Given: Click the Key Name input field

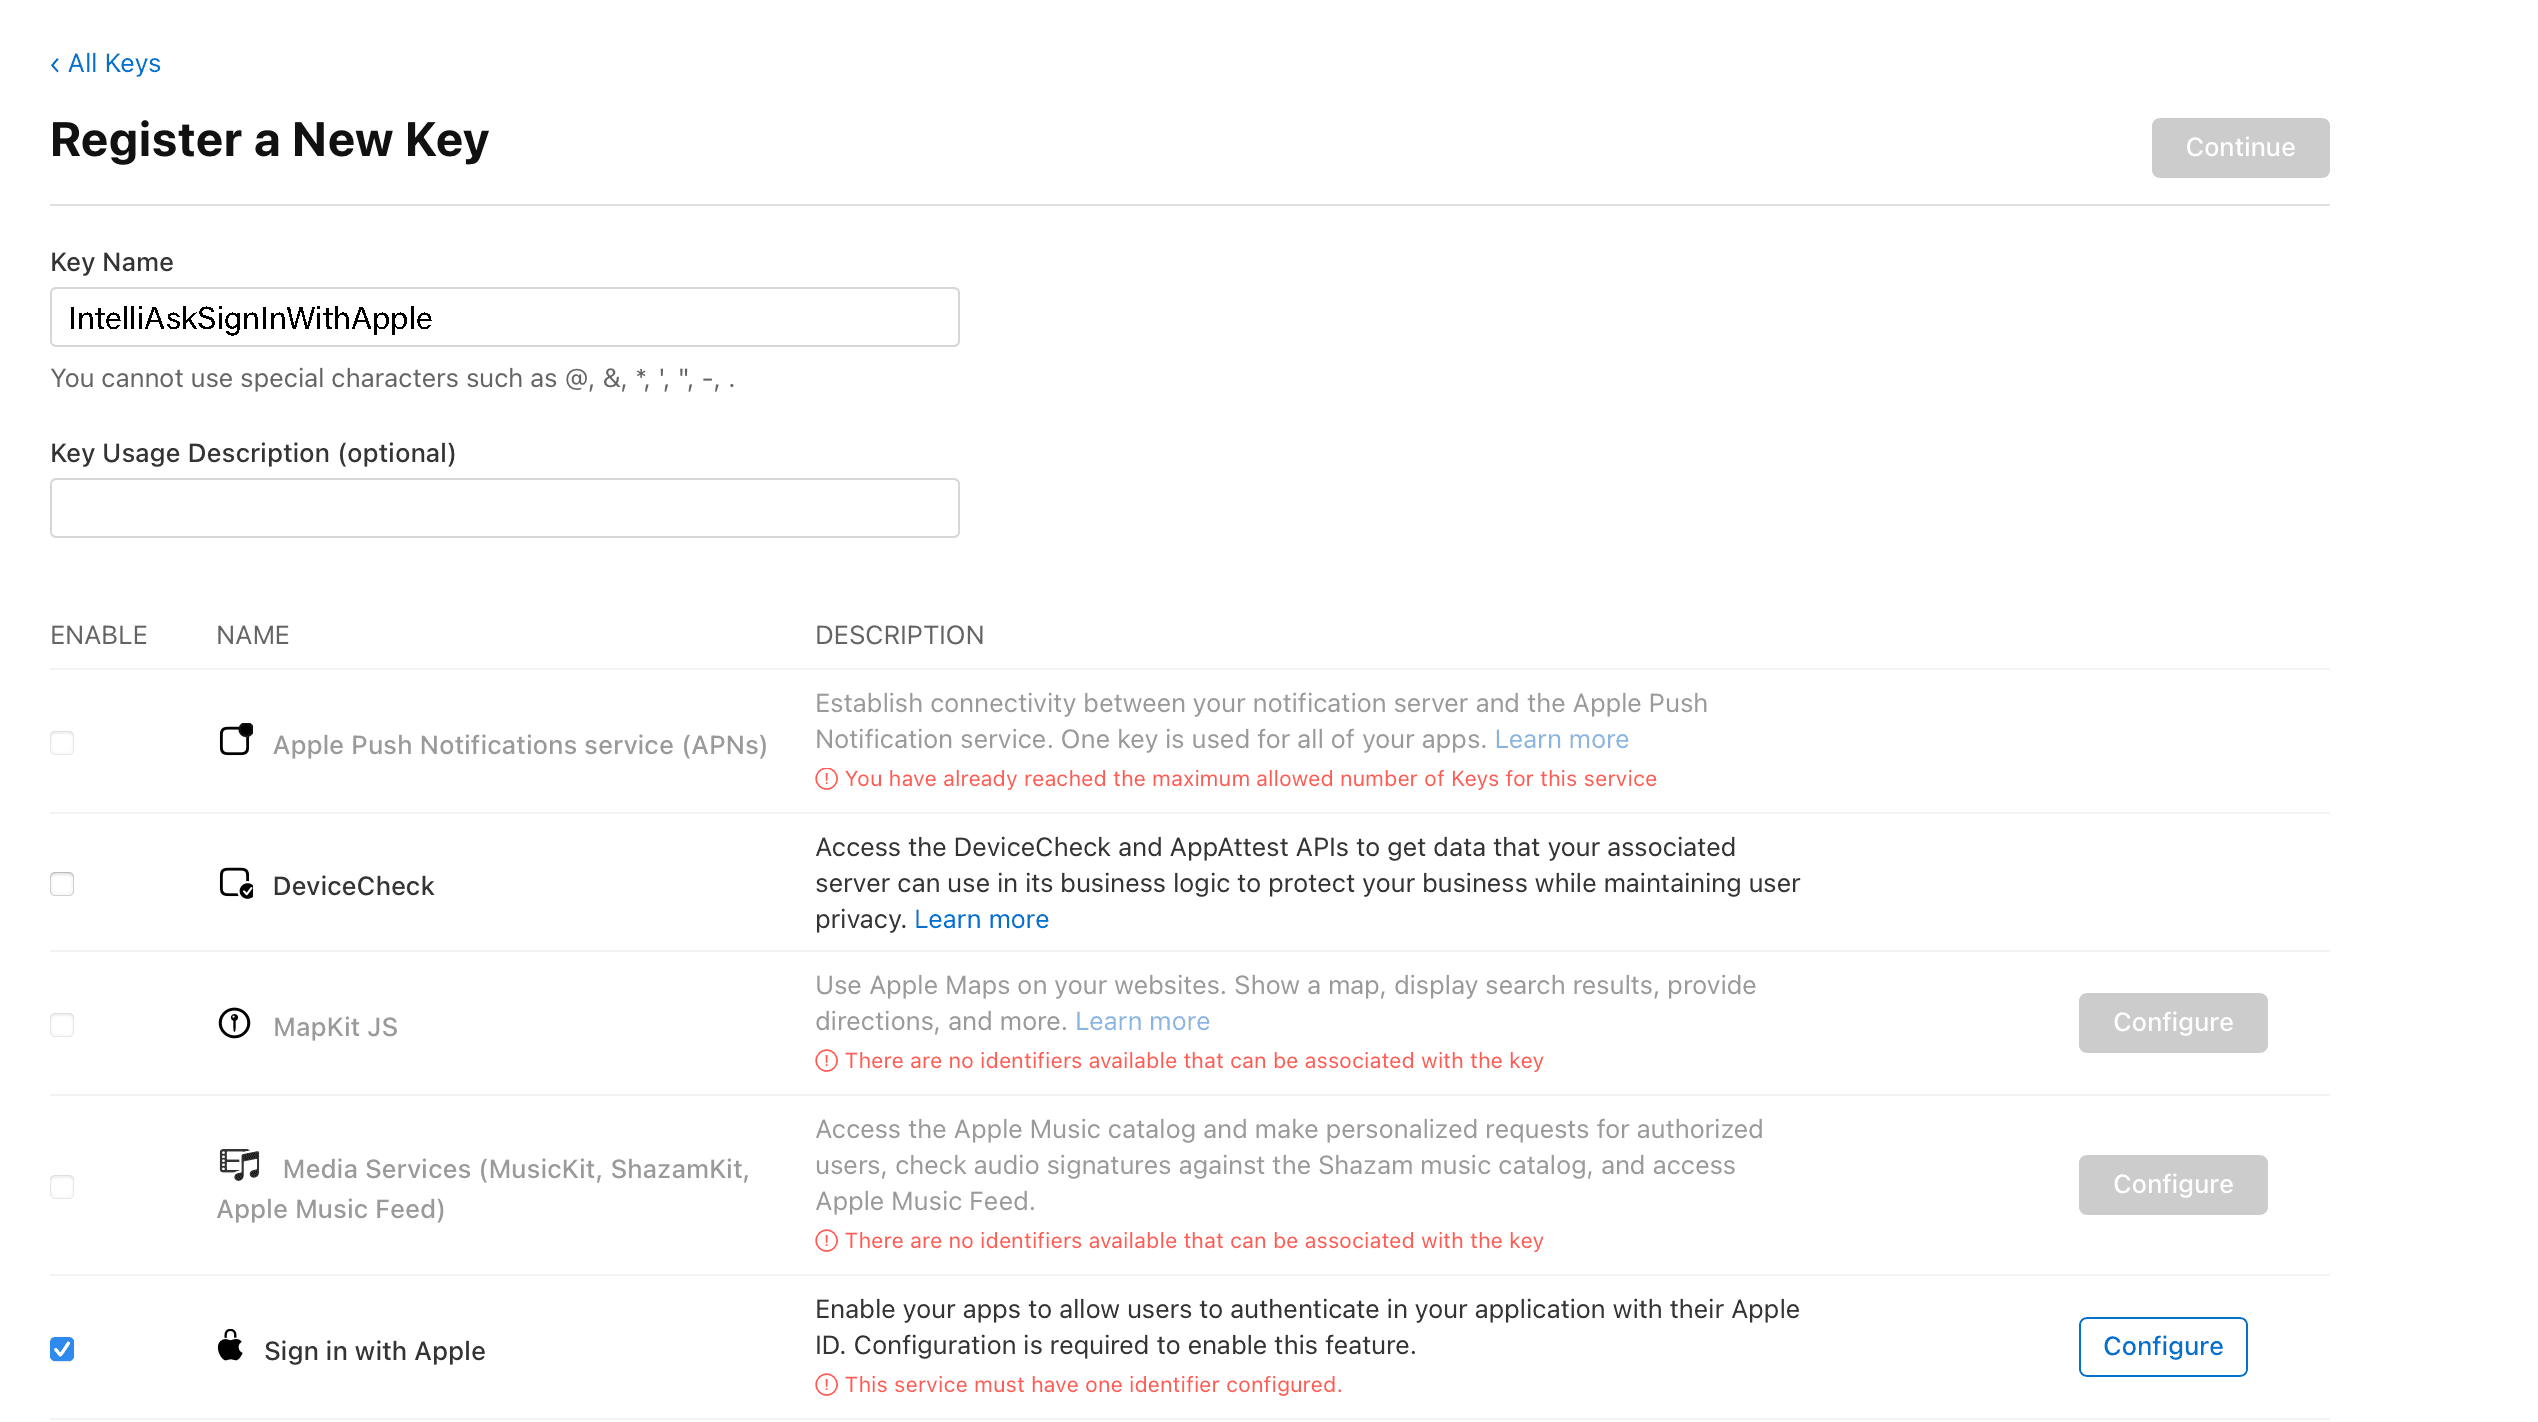Looking at the screenshot, I should (505, 317).
